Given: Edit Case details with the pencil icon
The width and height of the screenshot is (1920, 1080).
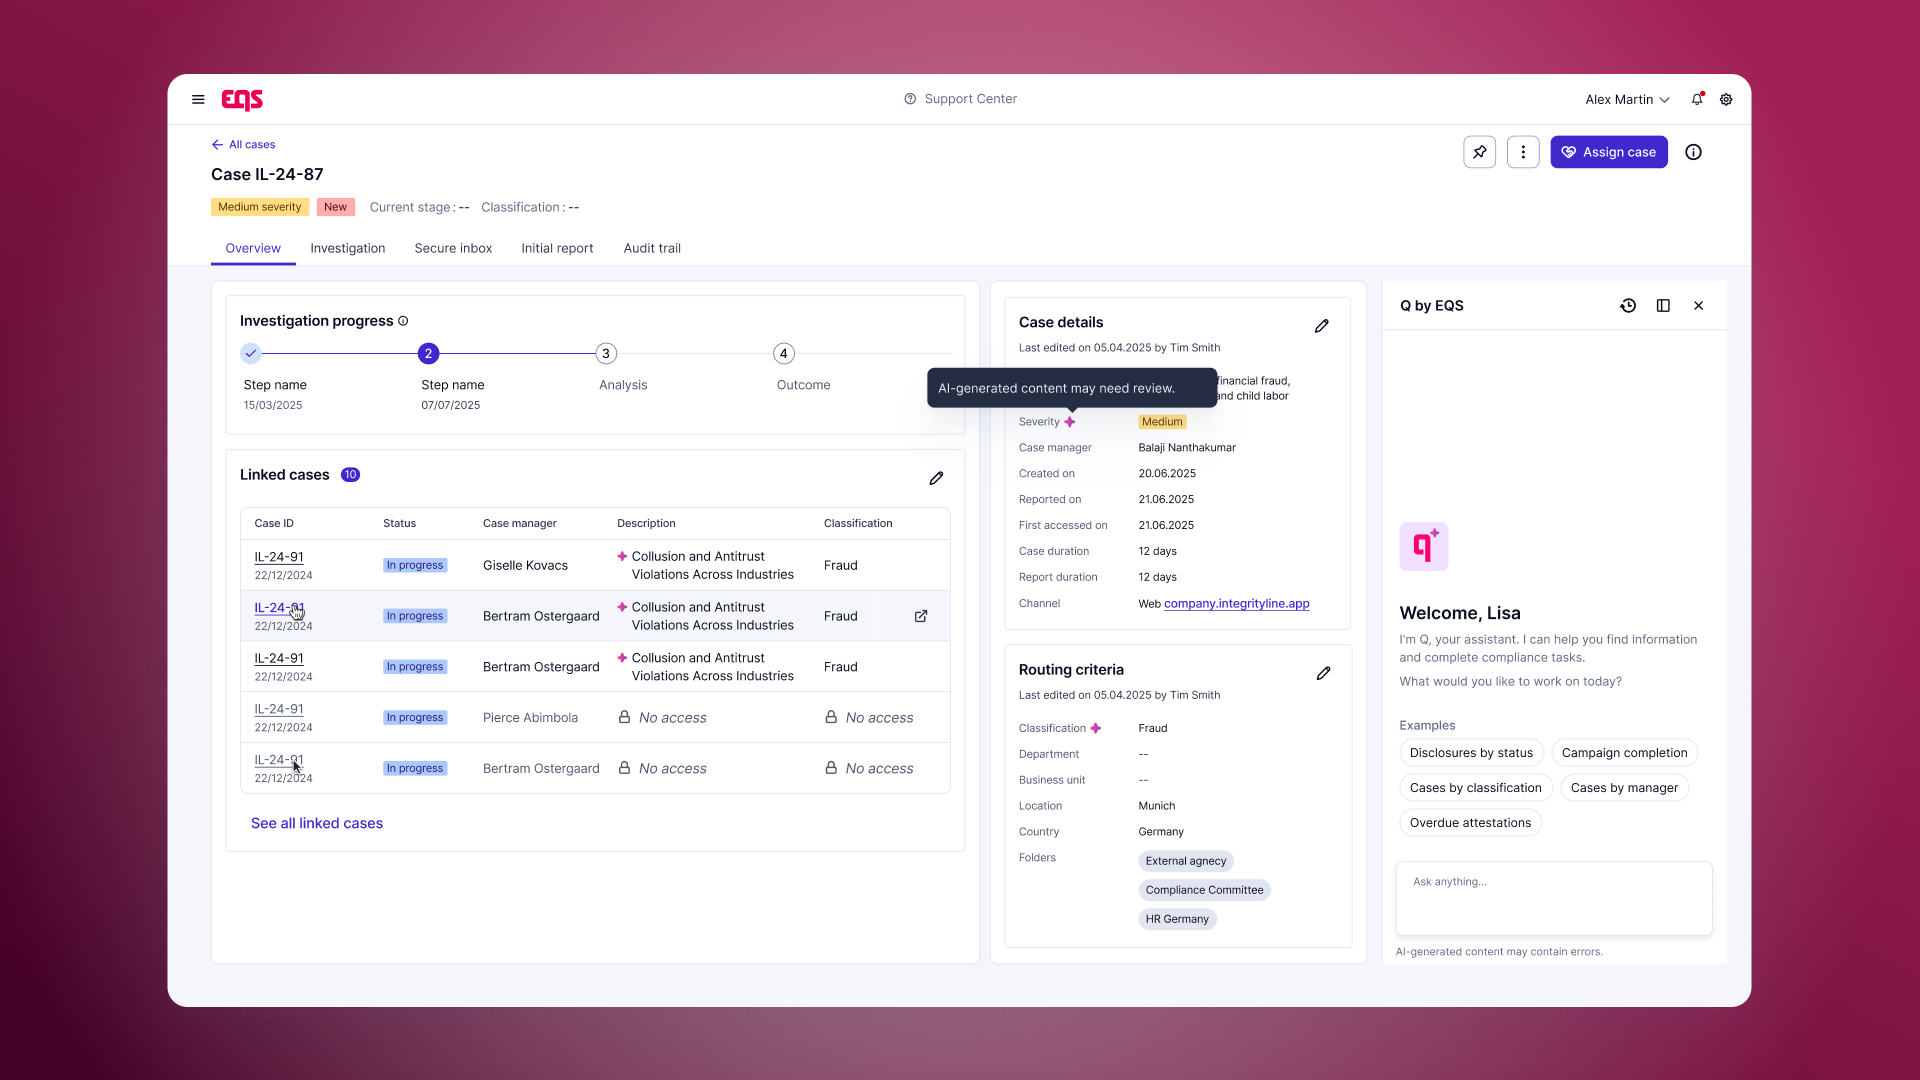Looking at the screenshot, I should (1321, 326).
